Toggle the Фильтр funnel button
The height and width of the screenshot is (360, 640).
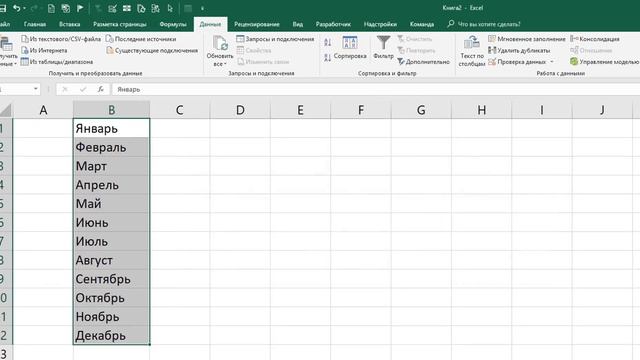383,48
